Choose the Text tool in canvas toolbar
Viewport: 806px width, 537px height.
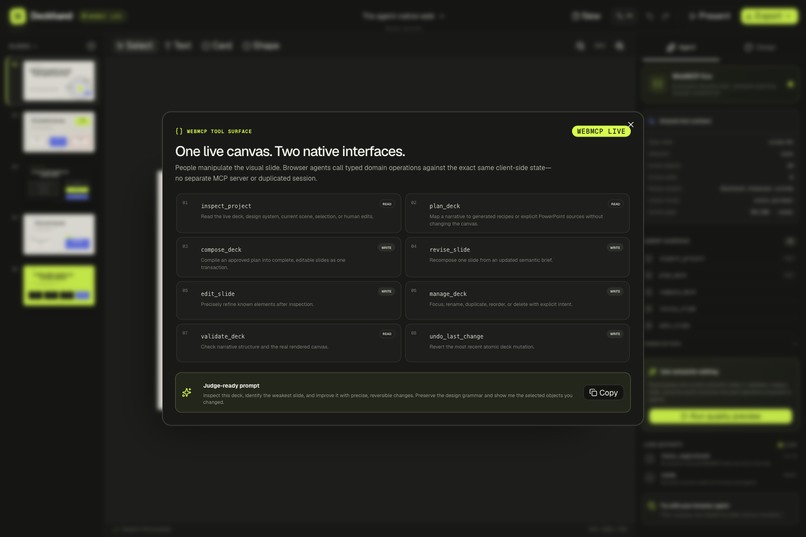pyautogui.click(x=178, y=46)
